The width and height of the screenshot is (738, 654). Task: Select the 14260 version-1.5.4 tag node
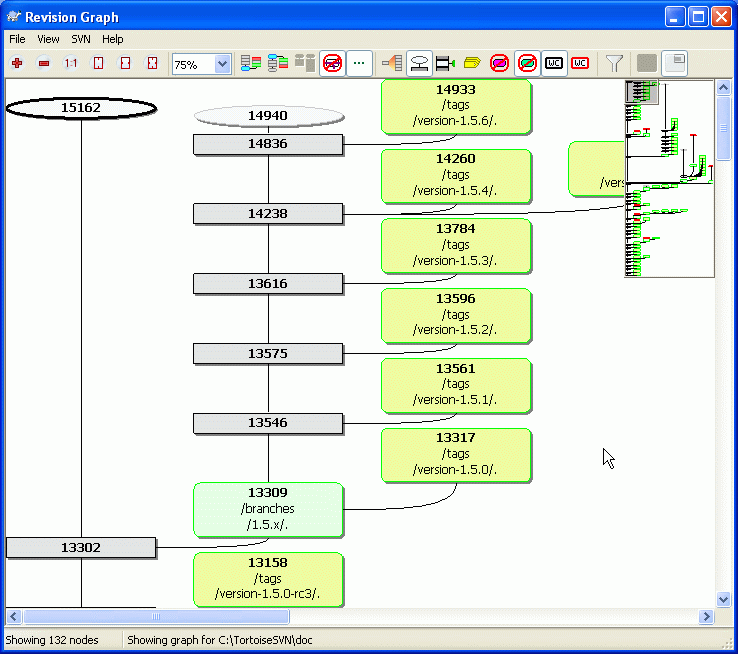point(456,176)
